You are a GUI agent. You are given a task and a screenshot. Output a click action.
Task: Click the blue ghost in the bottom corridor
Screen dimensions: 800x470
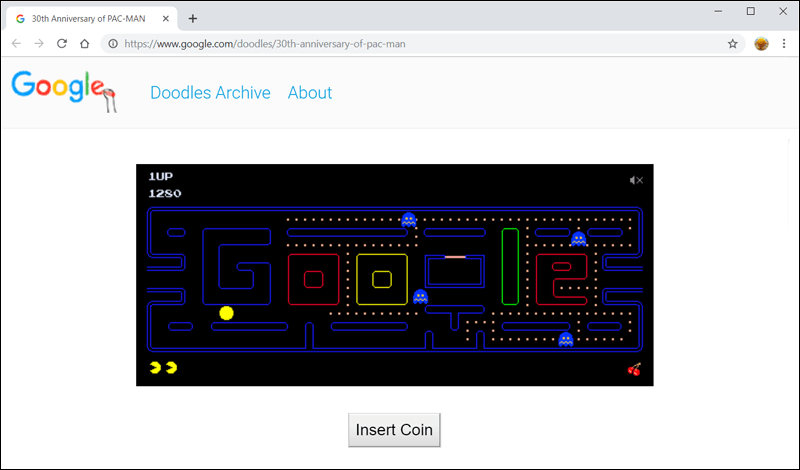[565, 340]
